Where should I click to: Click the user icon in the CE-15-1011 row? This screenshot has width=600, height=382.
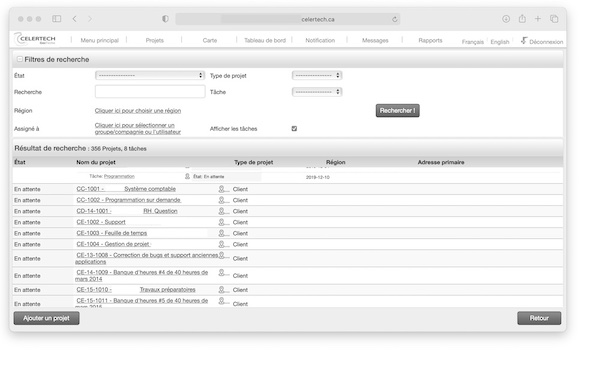click(x=222, y=301)
